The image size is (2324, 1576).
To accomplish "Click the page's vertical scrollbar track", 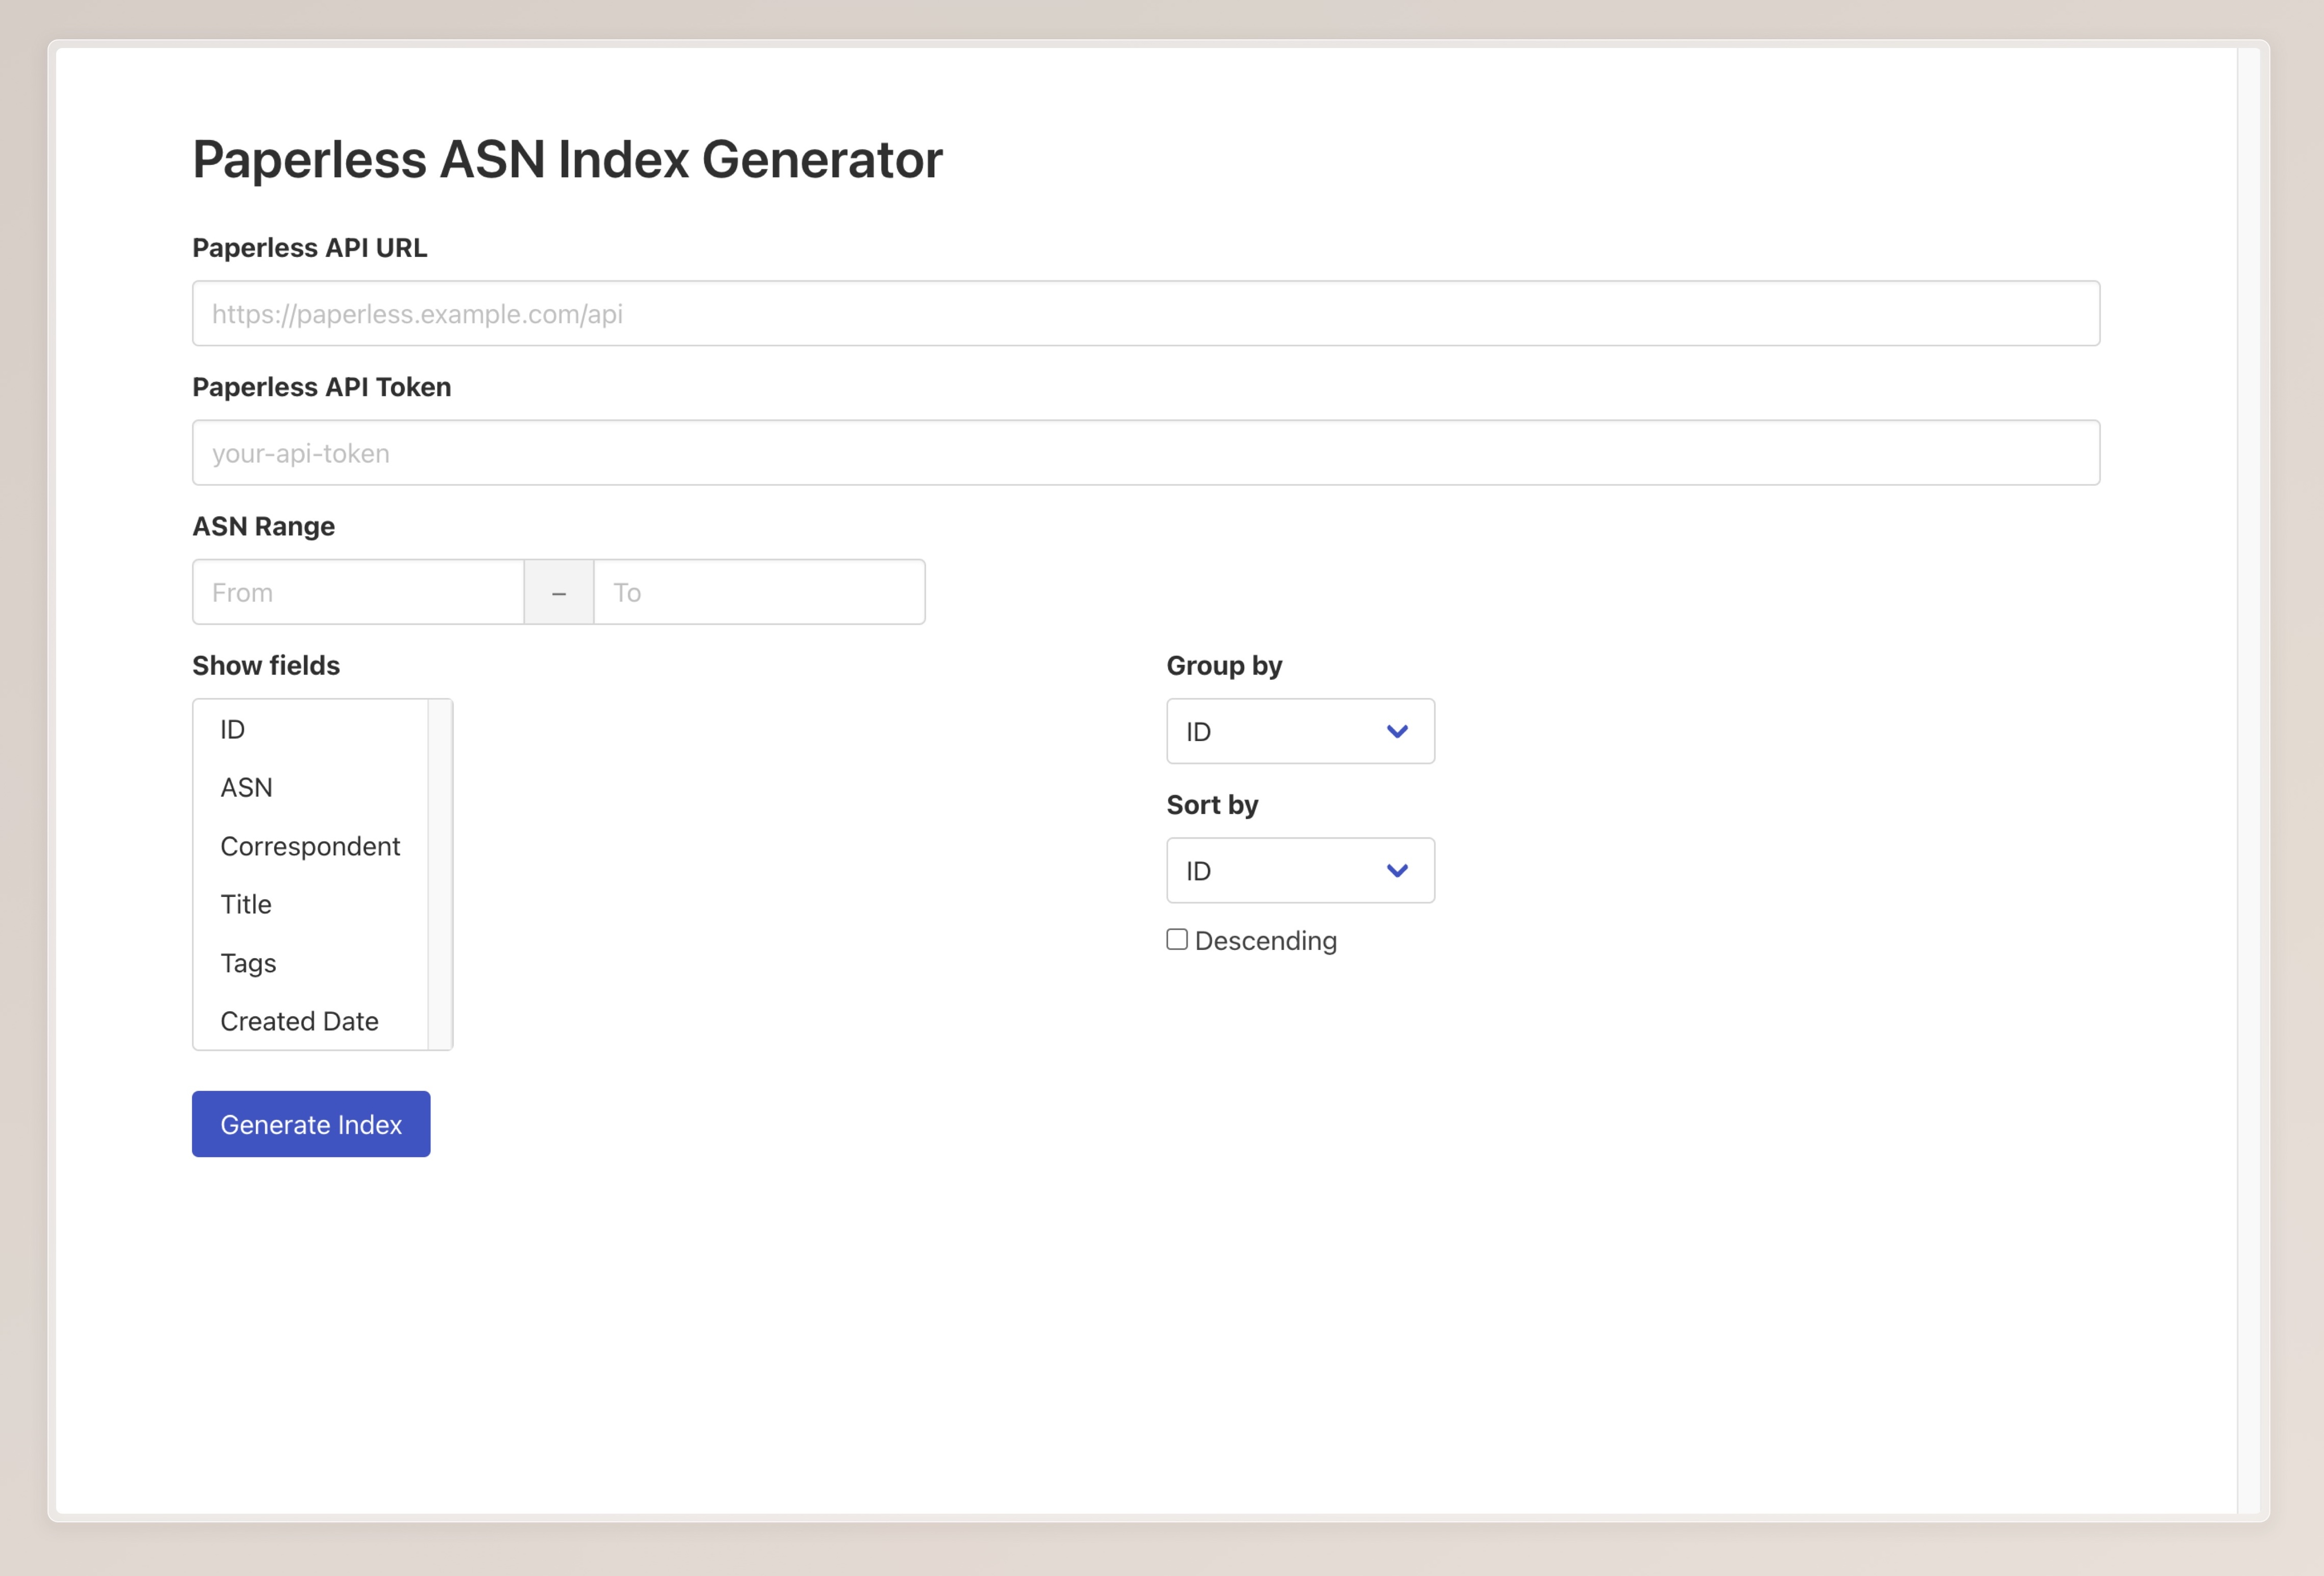I will (x=2248, y=780).
